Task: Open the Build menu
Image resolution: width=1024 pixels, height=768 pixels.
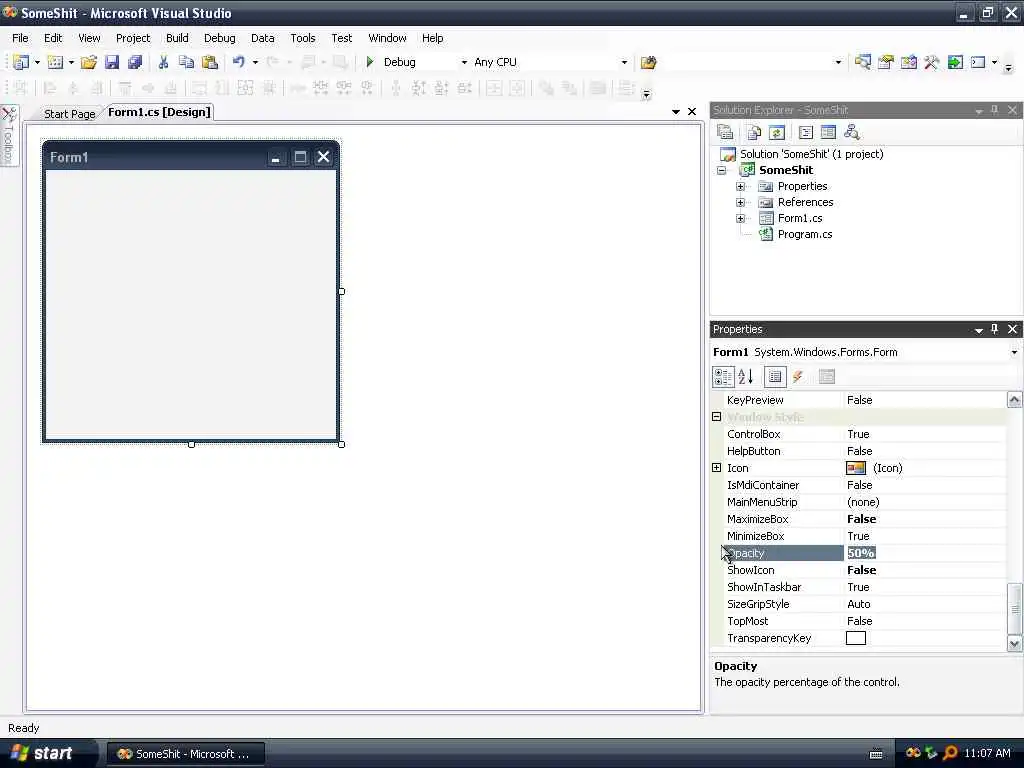Action: pyautogui.click(x=177, y=38)
